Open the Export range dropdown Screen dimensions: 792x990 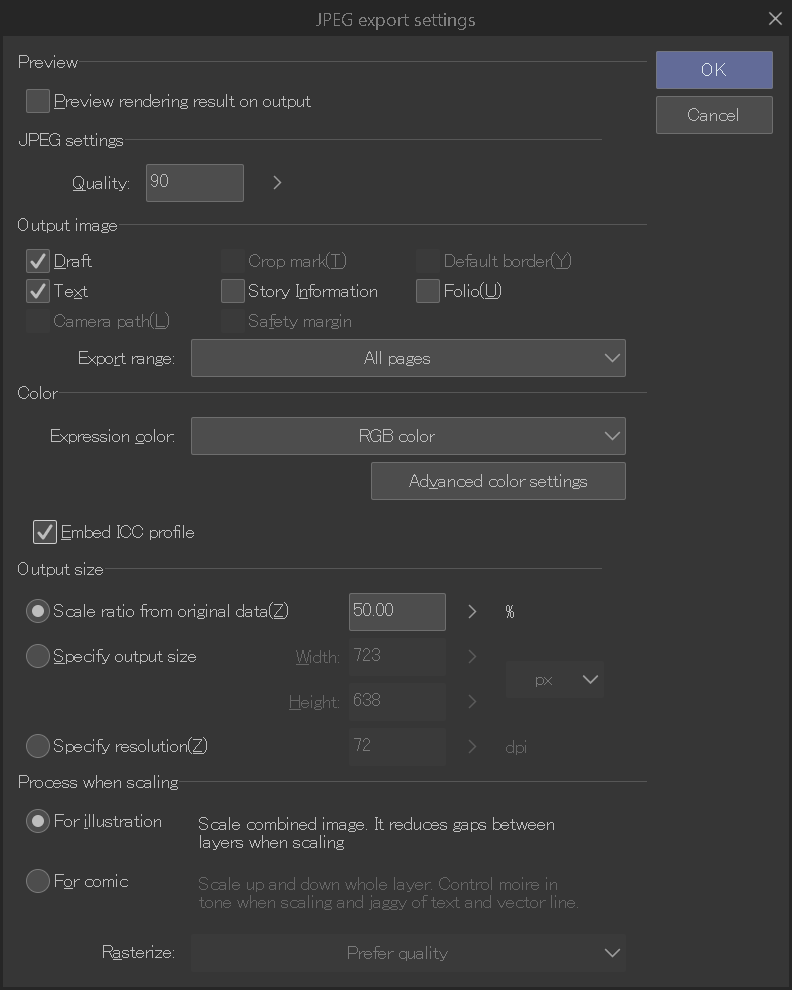tap(408, 358)
